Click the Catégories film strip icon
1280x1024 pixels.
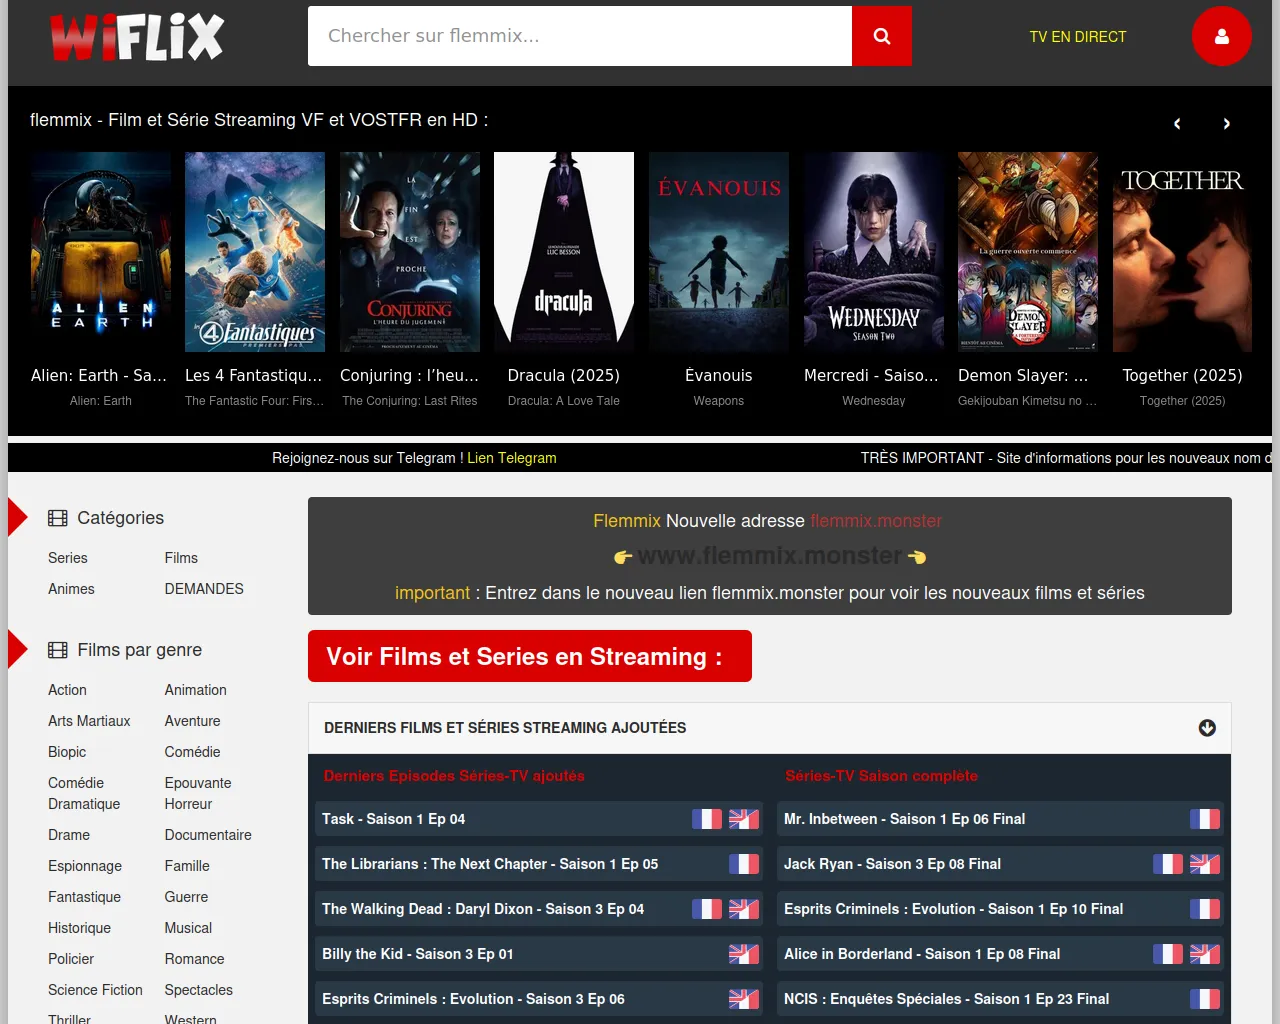[x=58, y=518]
